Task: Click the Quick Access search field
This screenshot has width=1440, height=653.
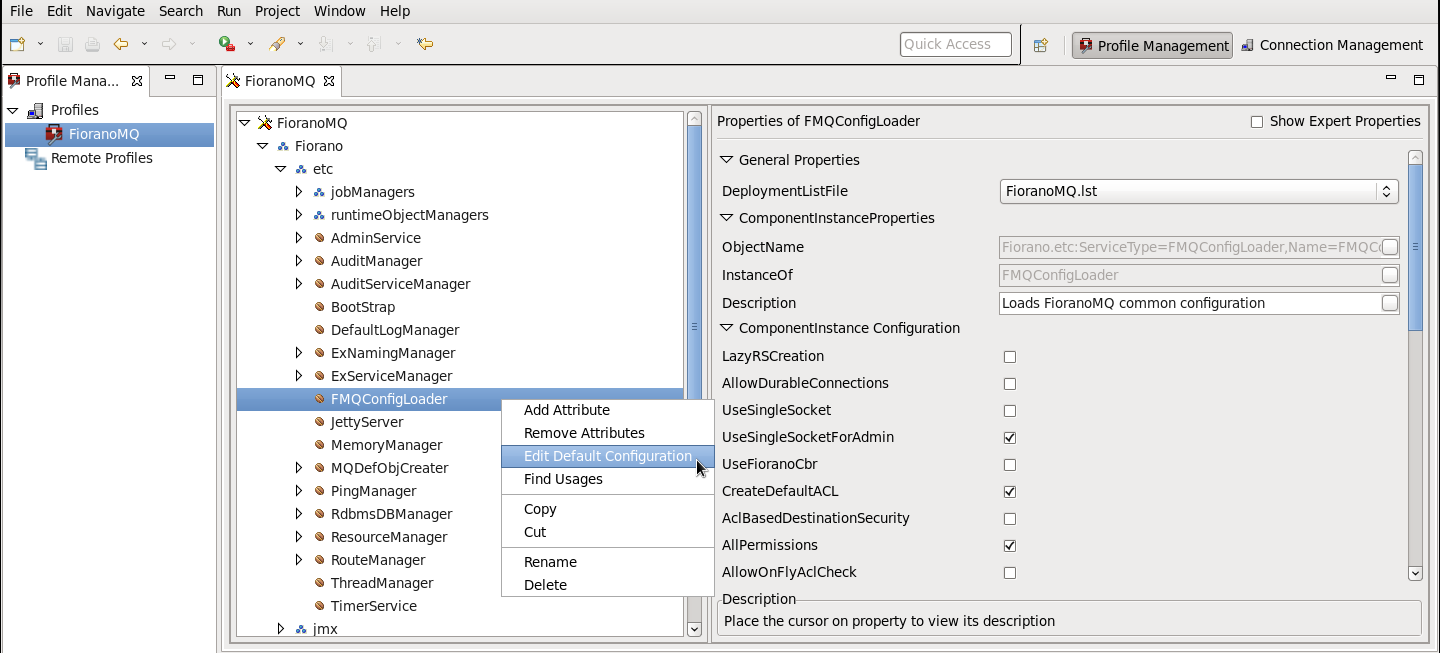Action: pyautogui.click(x=956, y=44)
